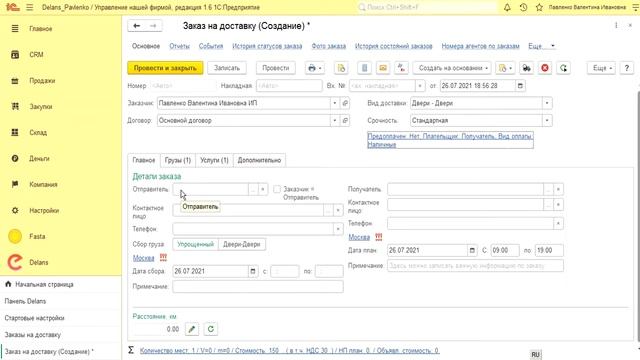Image resolution: width=640 pixels, height=360 pixels.
Task: Go back using the left arrow
Action: click(136, 26)
